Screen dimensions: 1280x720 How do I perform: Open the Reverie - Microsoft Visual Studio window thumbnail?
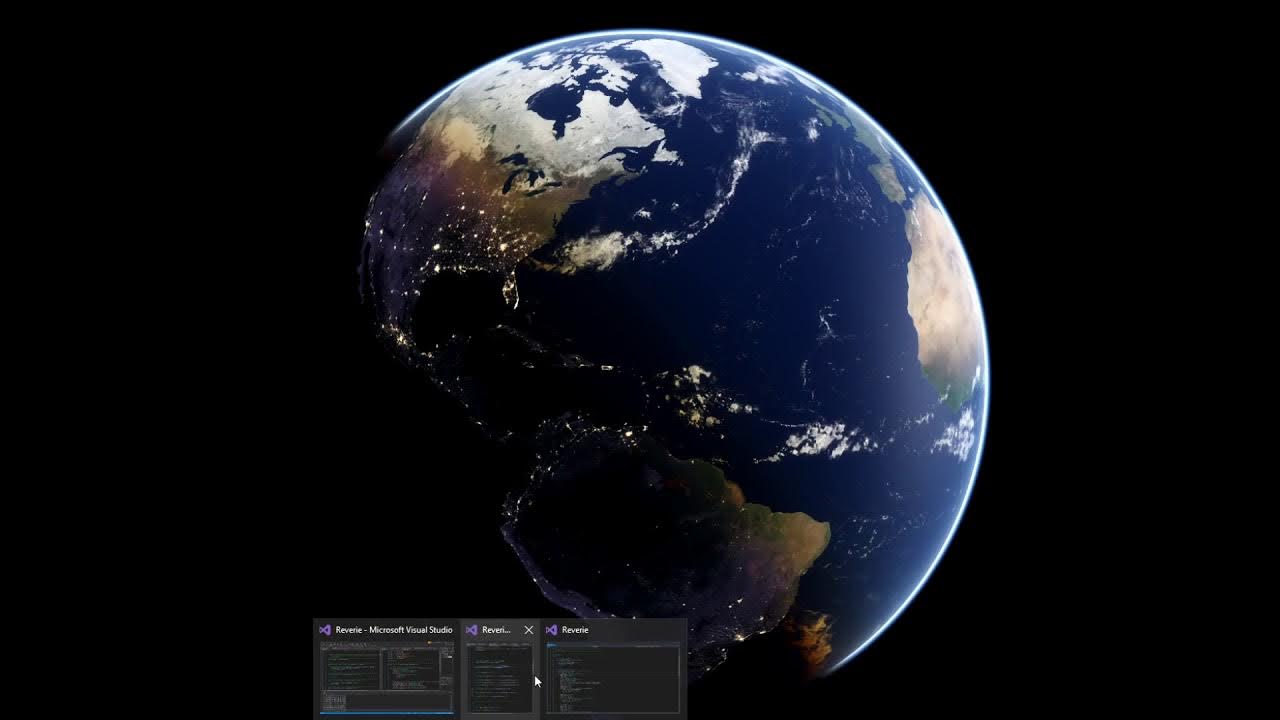point(386,677)
